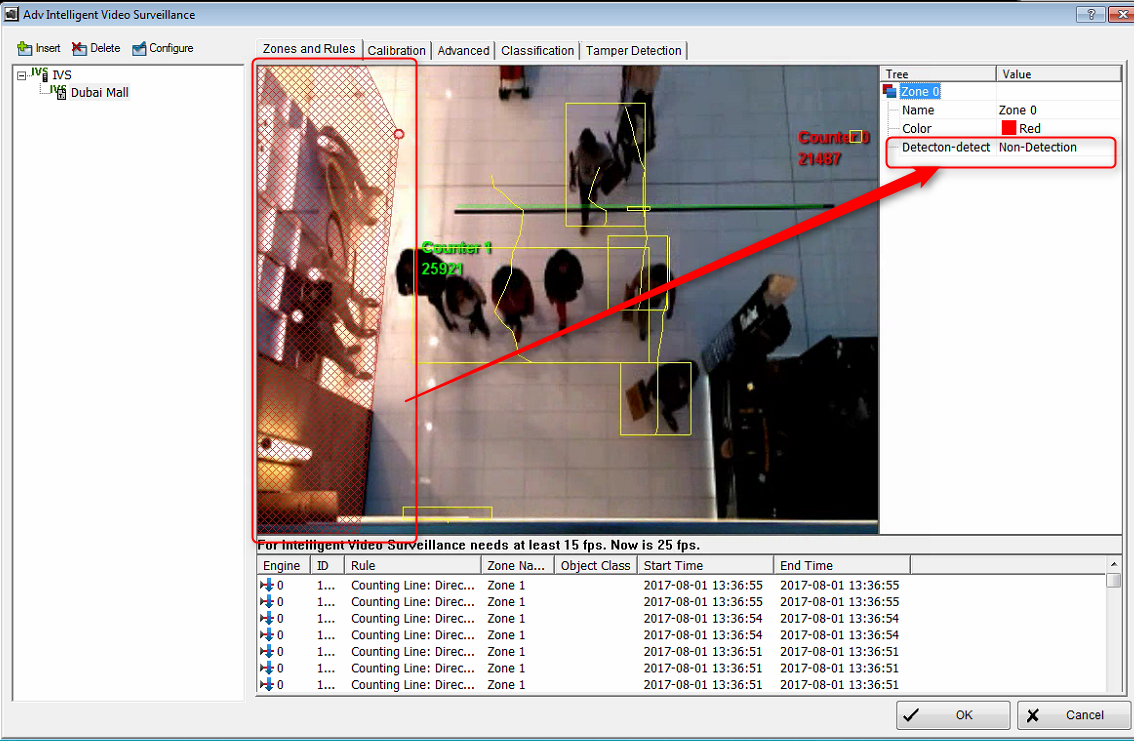Collapse the IVS tree node
The height and width of the screenshot is (741, 1134).
22,75
